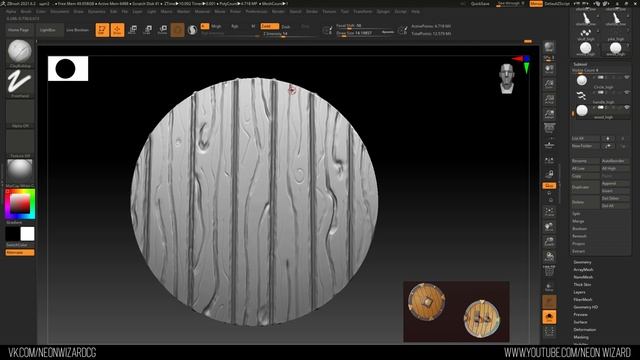Click the BPR render icon
Image resolution: width=640 pixels, height=360 pixels.
point(549,47)
